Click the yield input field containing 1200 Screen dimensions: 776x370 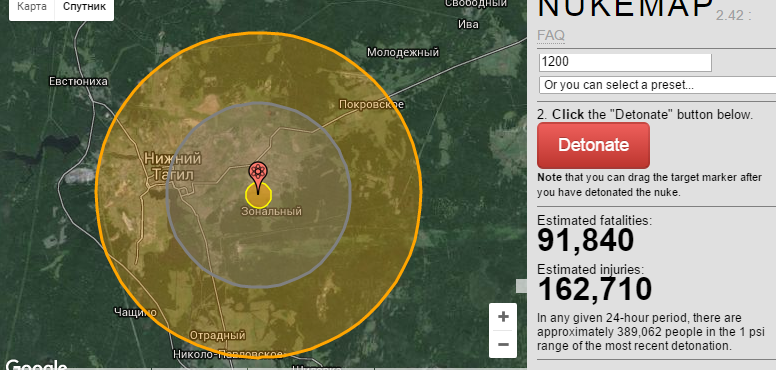coord(625,62)
